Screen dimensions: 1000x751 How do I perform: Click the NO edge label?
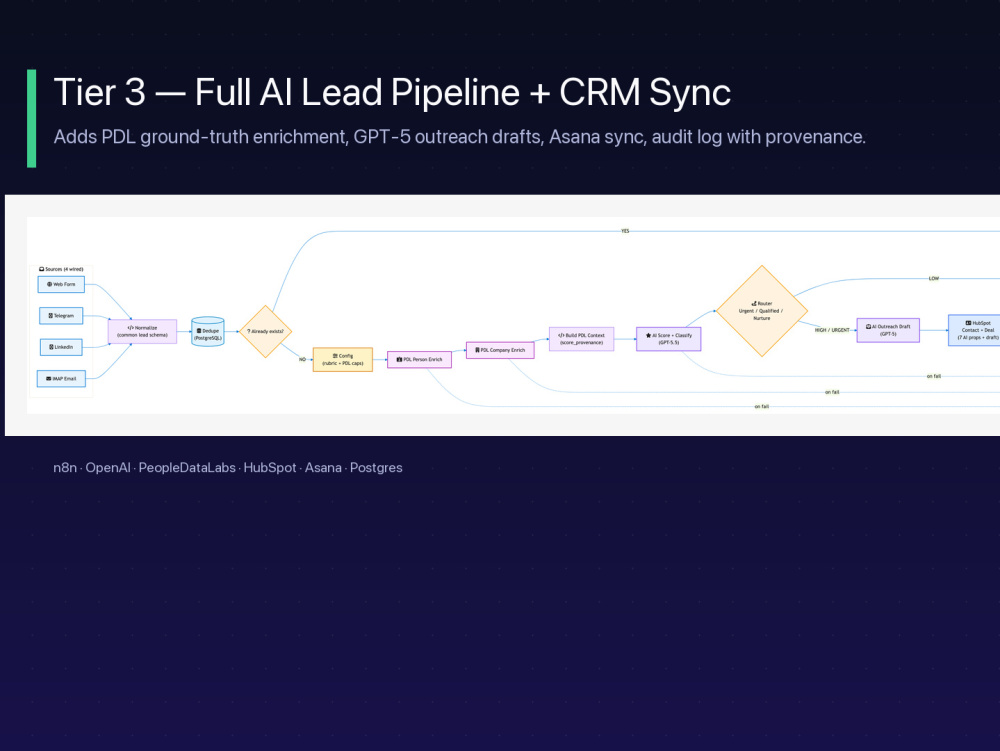tap(302, 360)
